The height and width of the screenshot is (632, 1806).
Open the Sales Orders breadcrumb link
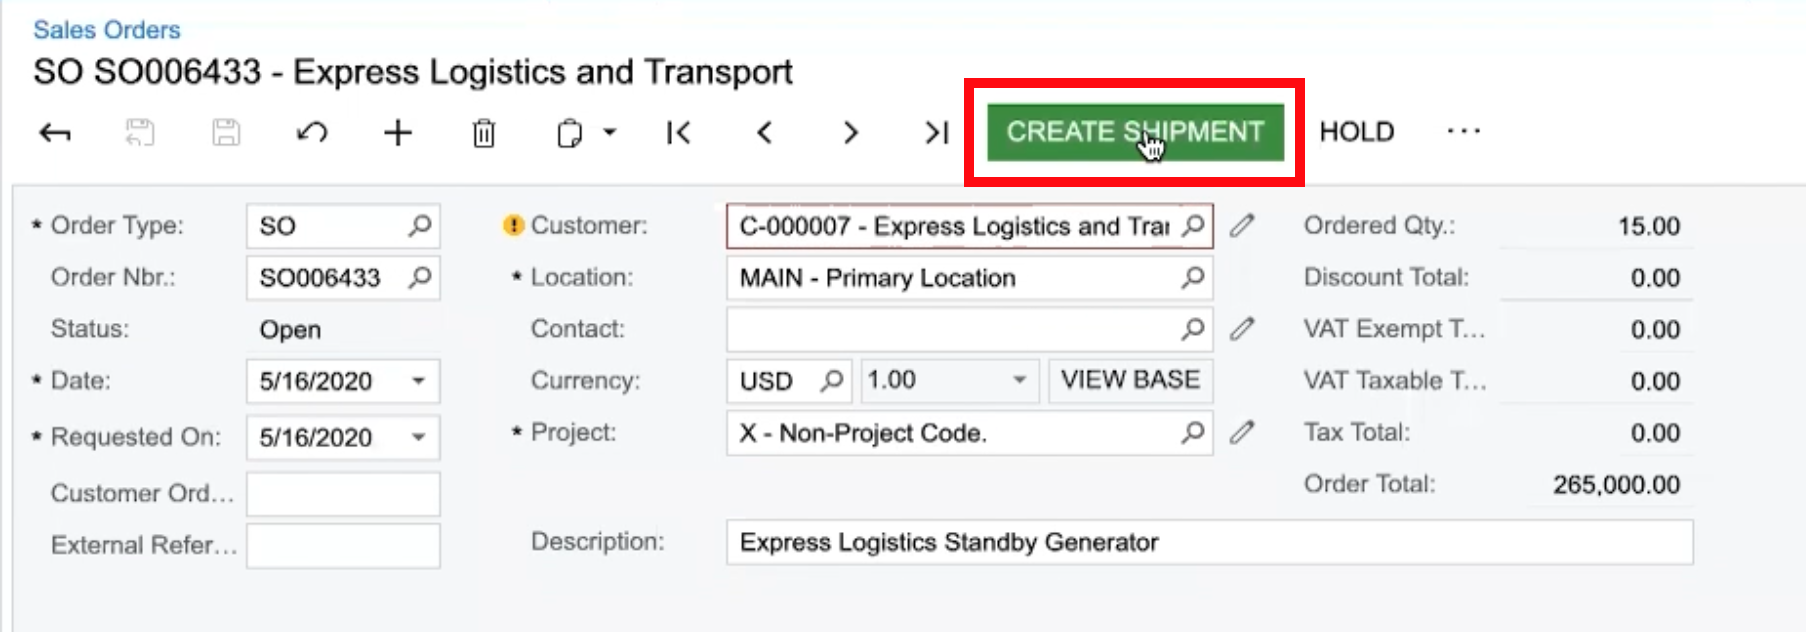[107, 30]
